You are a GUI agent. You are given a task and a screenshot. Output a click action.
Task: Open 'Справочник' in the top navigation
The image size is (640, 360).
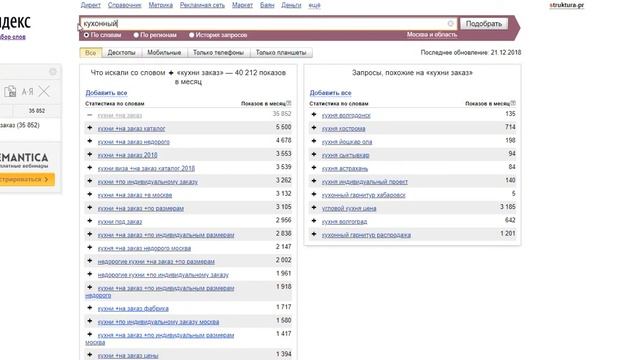pyautogui.click(x=124, y=5)
